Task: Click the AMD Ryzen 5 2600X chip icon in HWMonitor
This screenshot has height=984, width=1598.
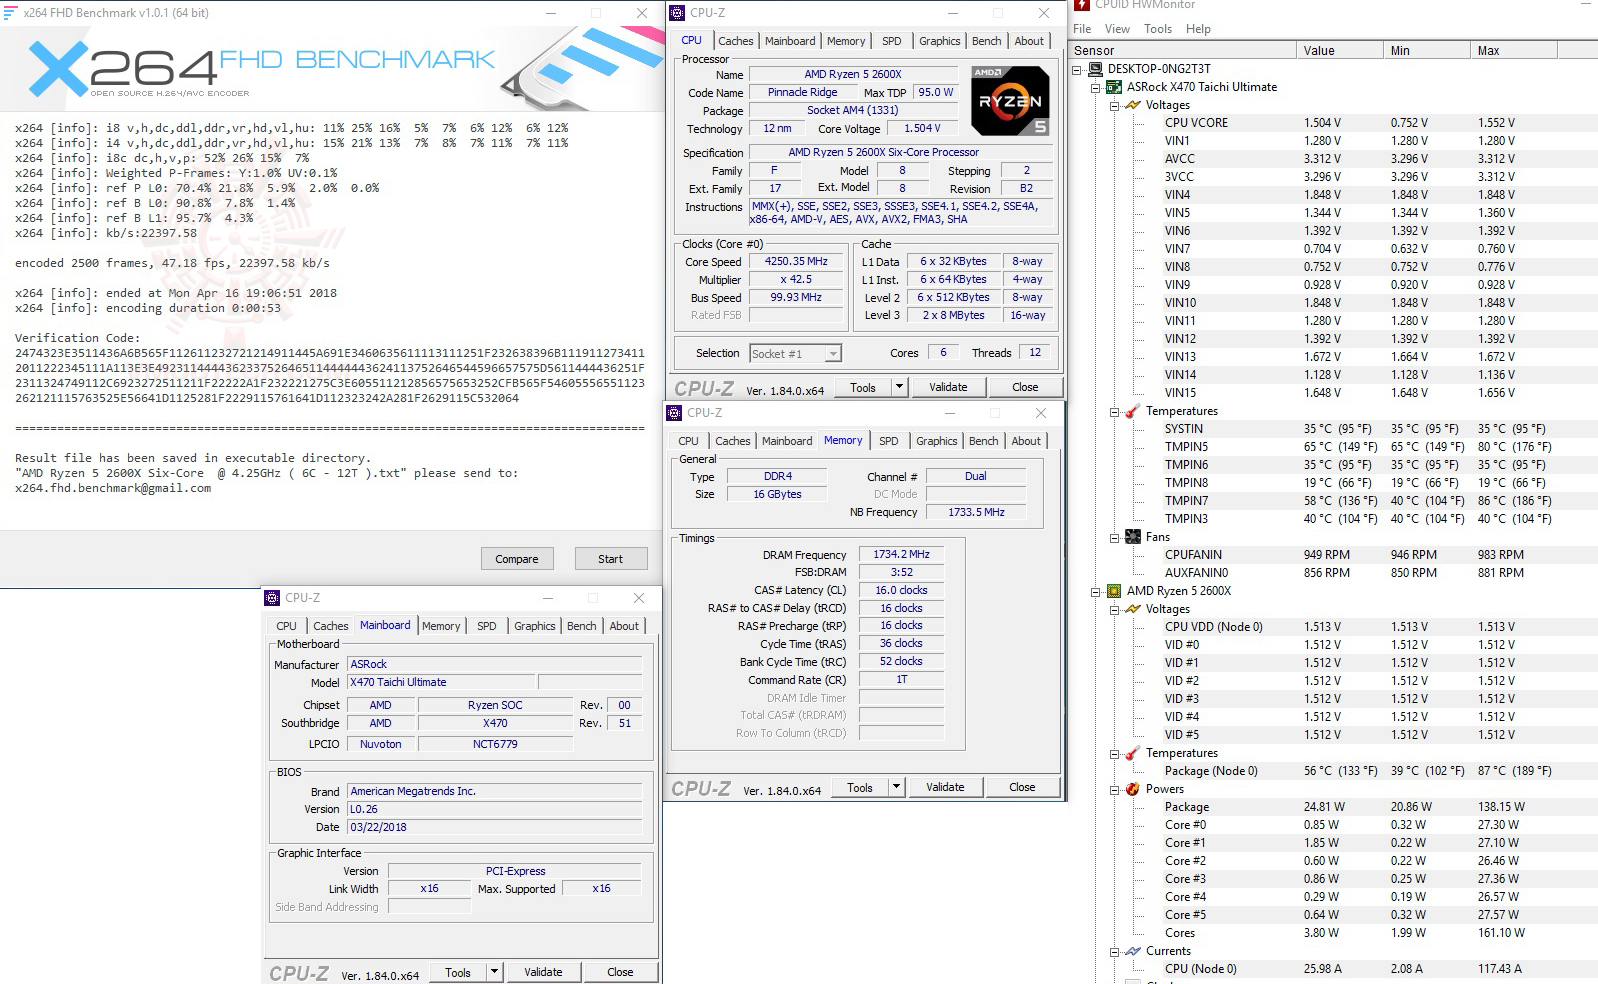Action: point(1113,591)
